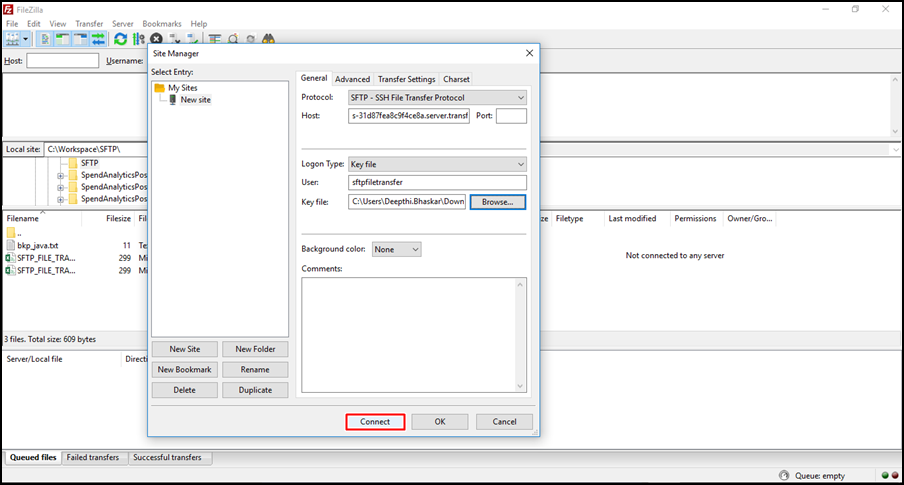904x485 pixels.
Task: Click the Delete button
Action: (184, 390)
